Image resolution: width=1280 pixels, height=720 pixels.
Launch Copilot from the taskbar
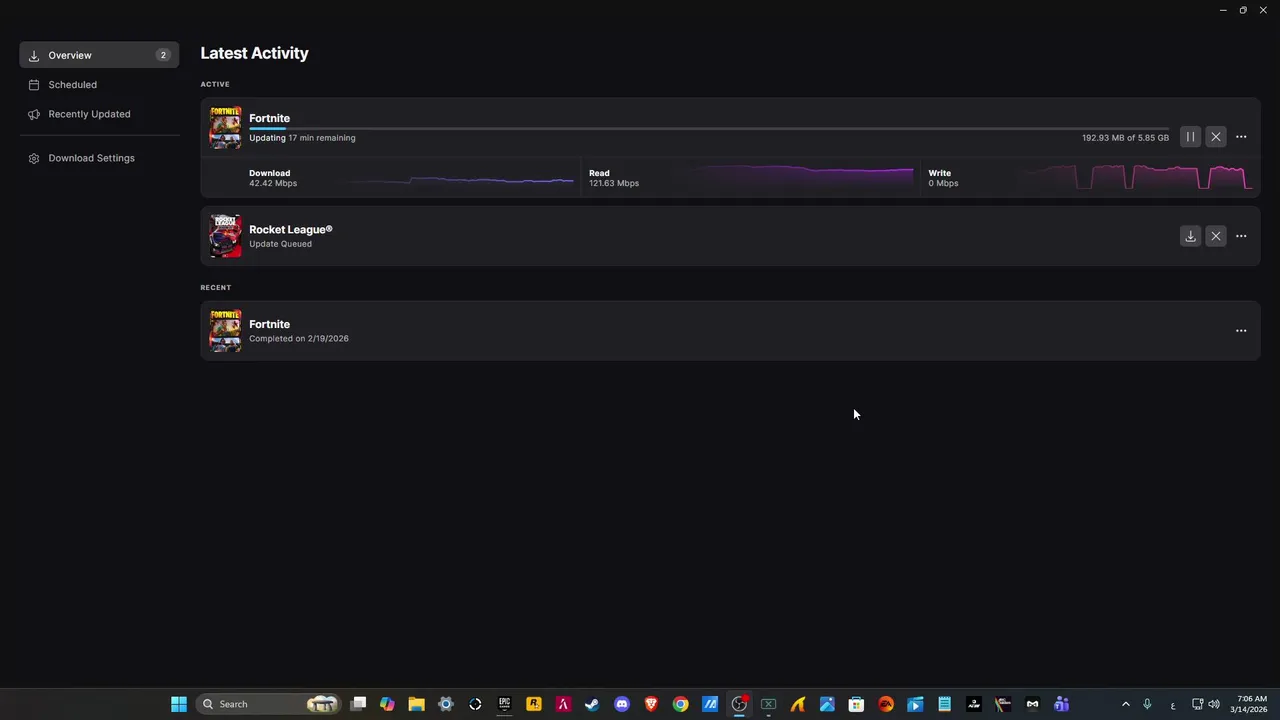click(x=387, y=704)
